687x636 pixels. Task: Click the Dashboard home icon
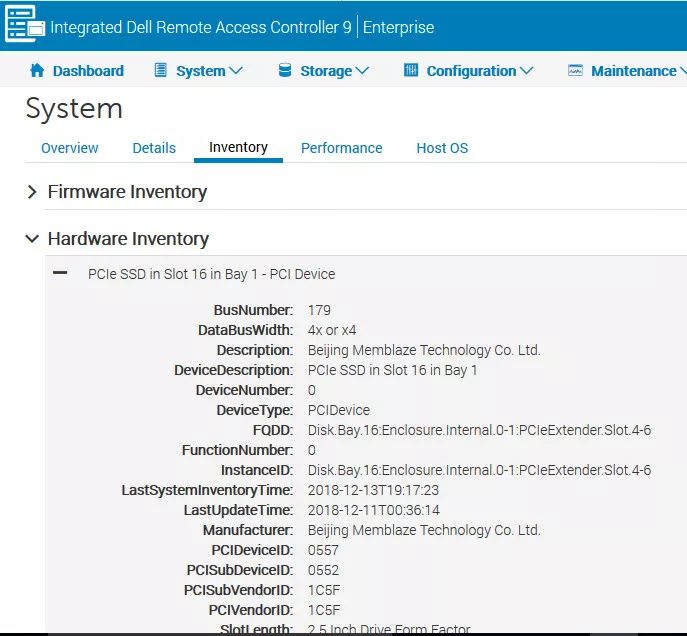pyautogui.click(x=37, y=70)
